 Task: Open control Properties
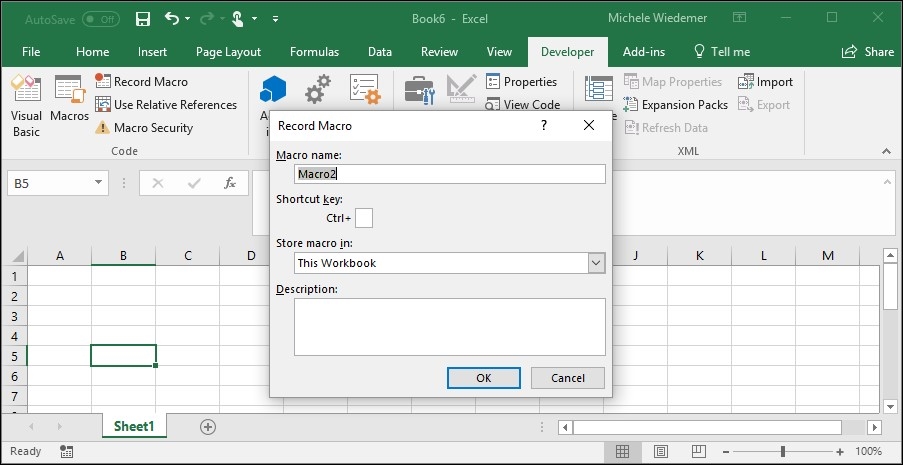[x=521, y=82]
